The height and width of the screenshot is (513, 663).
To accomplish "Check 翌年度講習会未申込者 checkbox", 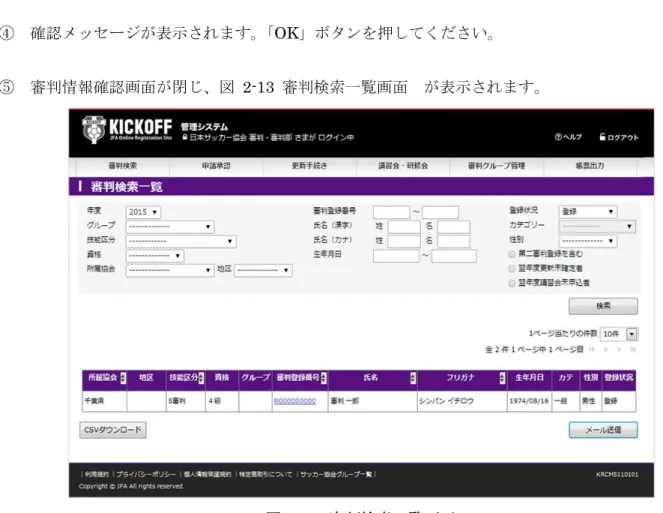I will pos(512,283).
